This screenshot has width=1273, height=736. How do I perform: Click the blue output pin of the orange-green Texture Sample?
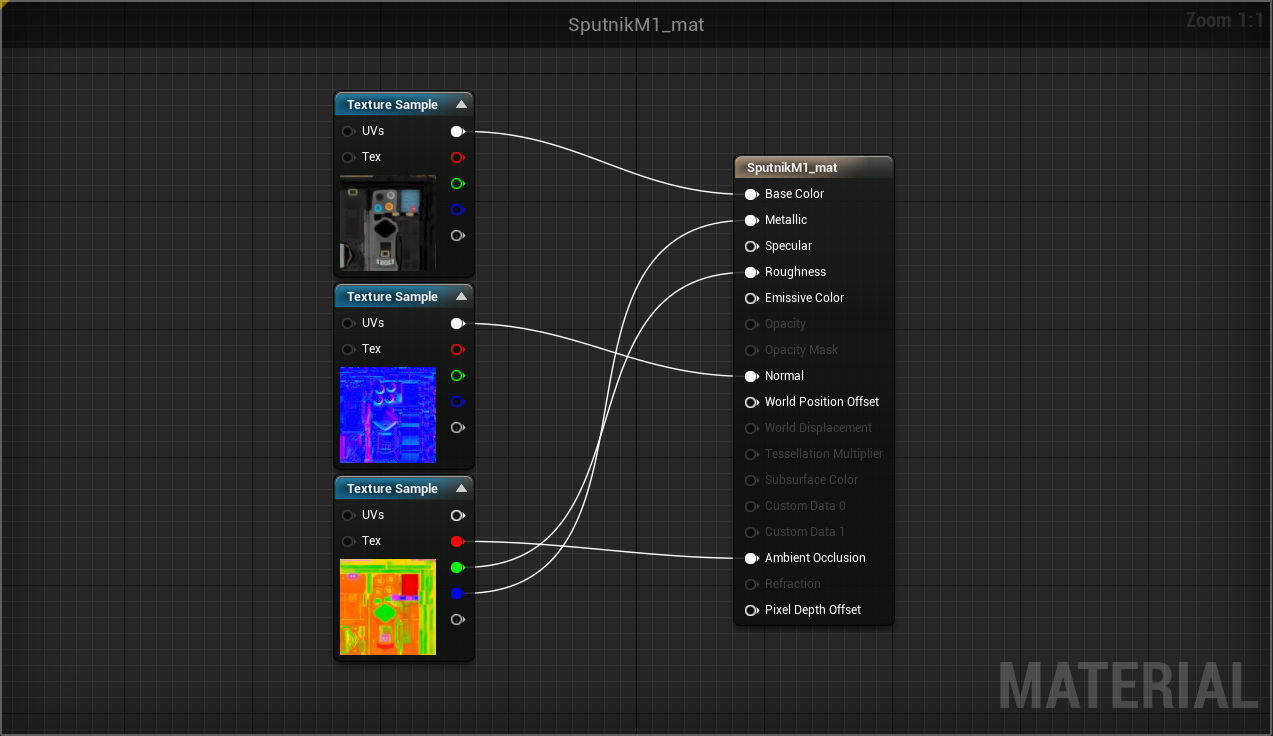point(457,593)
